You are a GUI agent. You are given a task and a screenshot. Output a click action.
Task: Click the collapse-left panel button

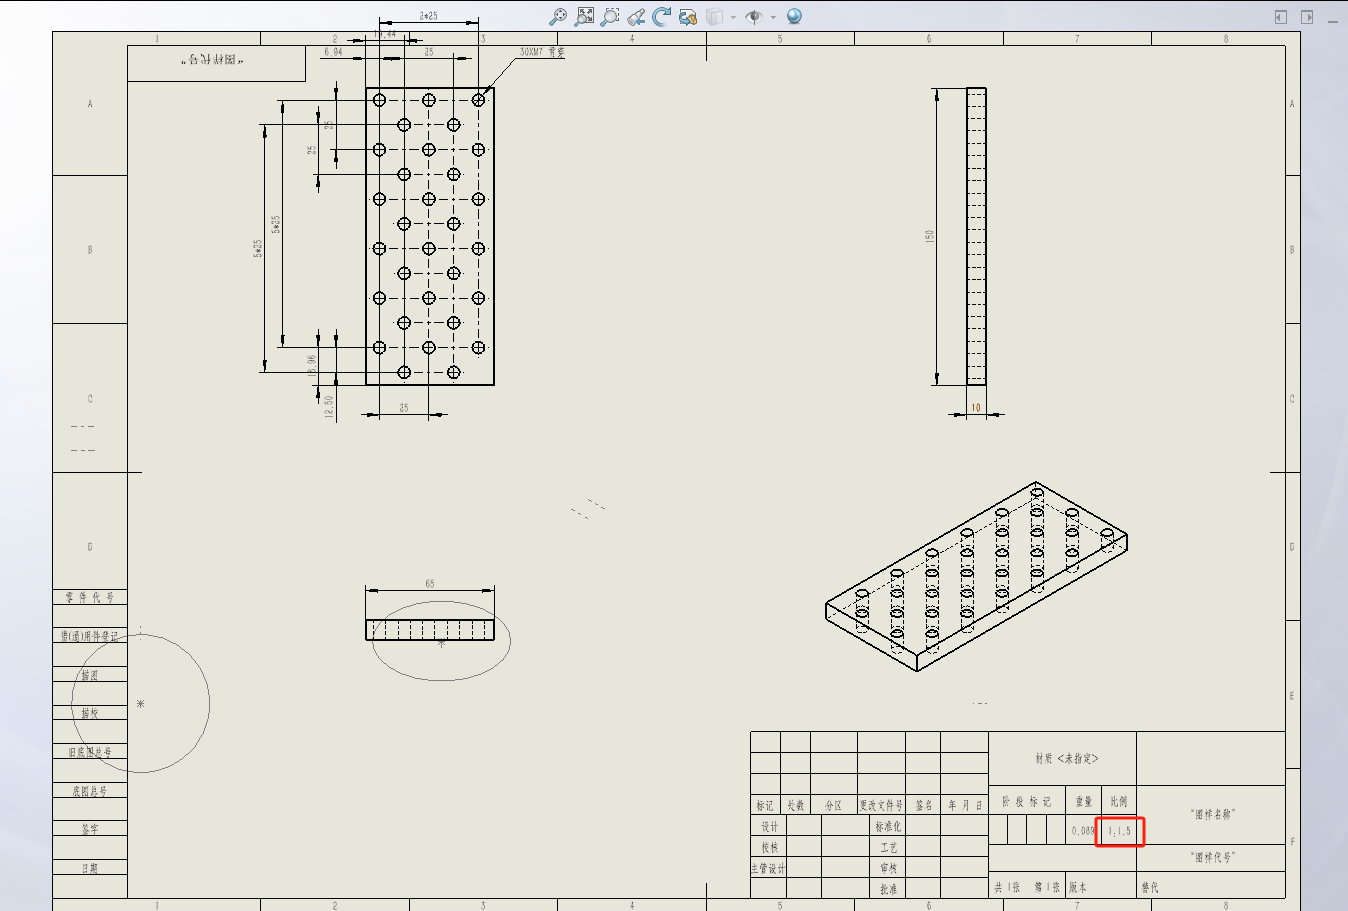1280,17
